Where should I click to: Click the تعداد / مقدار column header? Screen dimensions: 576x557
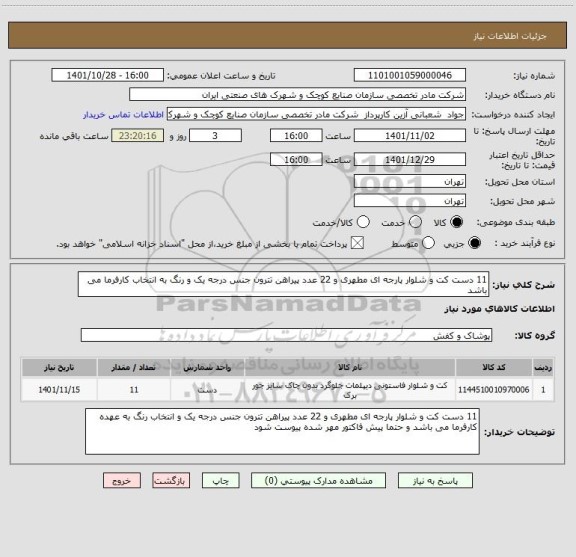(134, 367)
